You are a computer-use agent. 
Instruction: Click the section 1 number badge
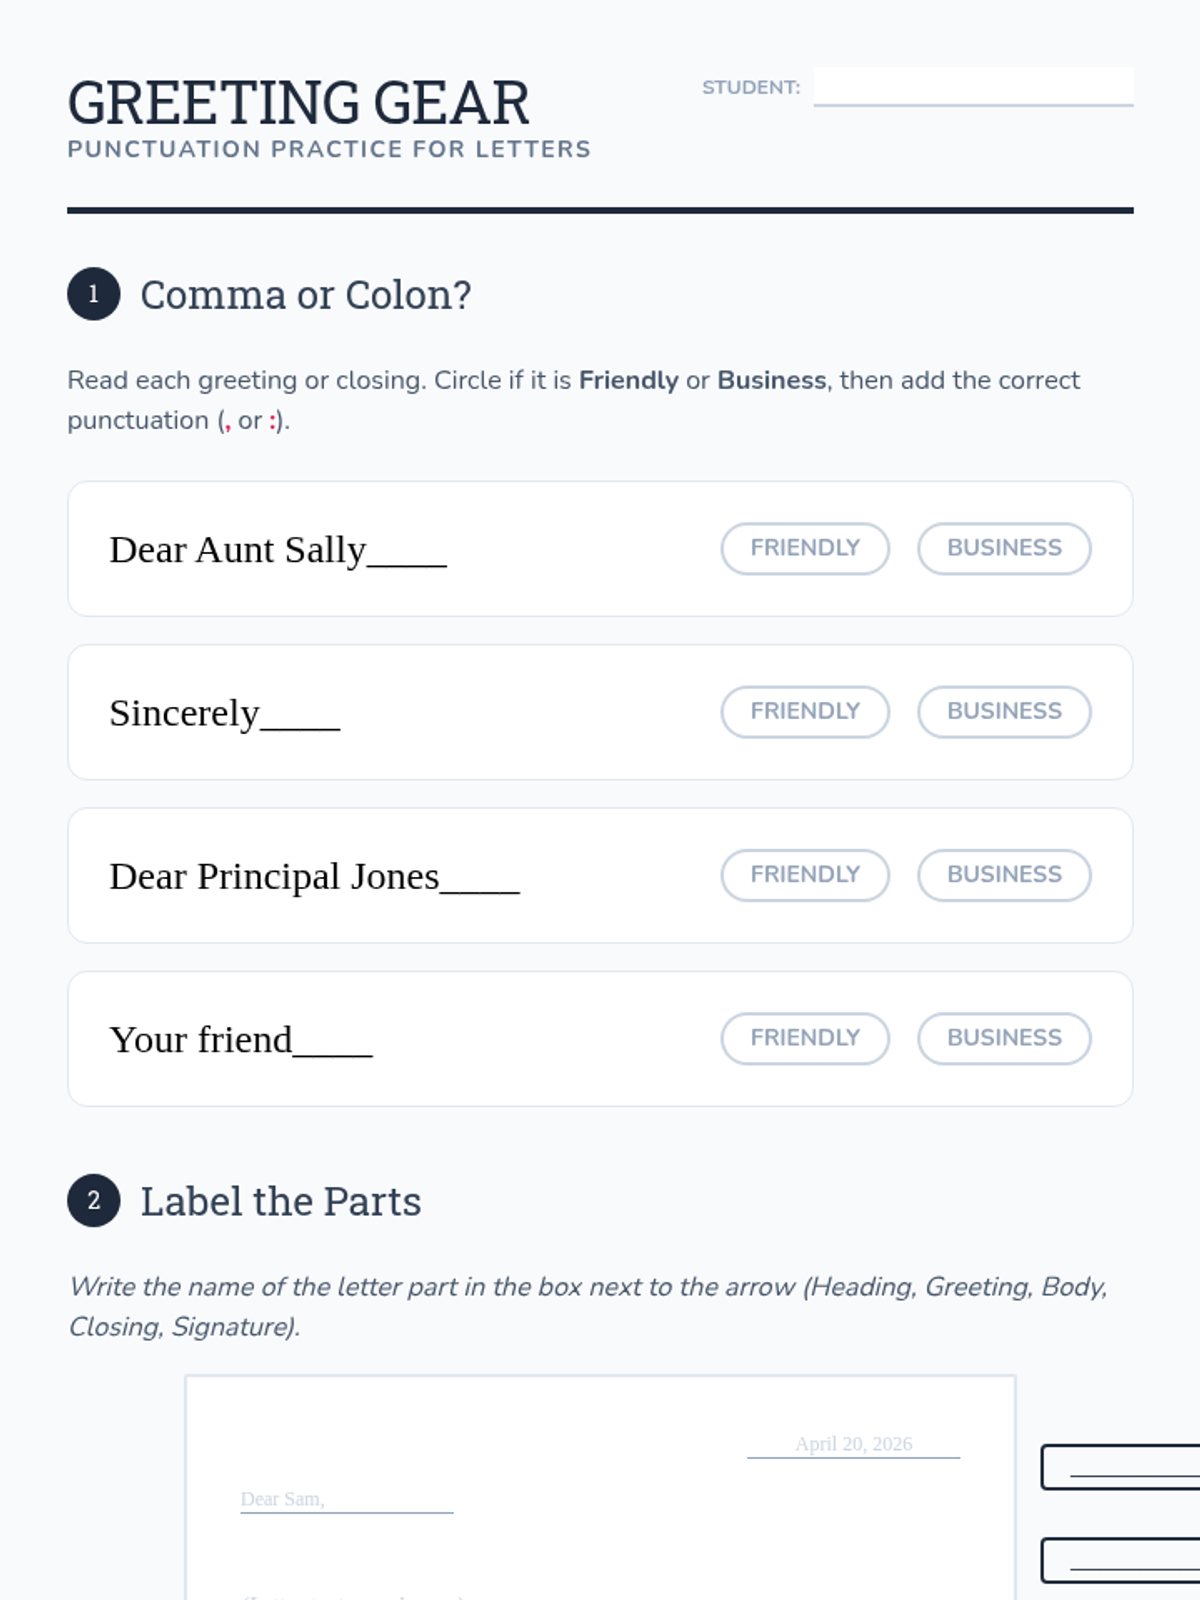94,294
